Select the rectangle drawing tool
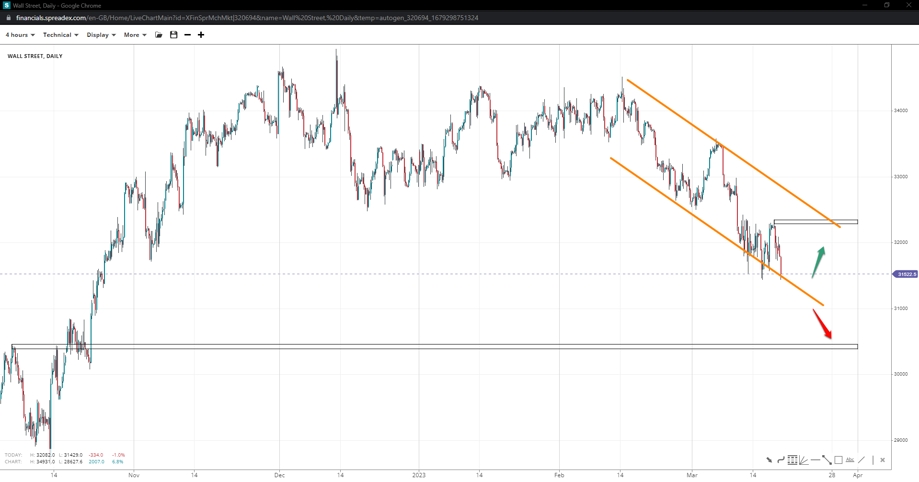Screen dimensions: 919x482 pos(838,460)
